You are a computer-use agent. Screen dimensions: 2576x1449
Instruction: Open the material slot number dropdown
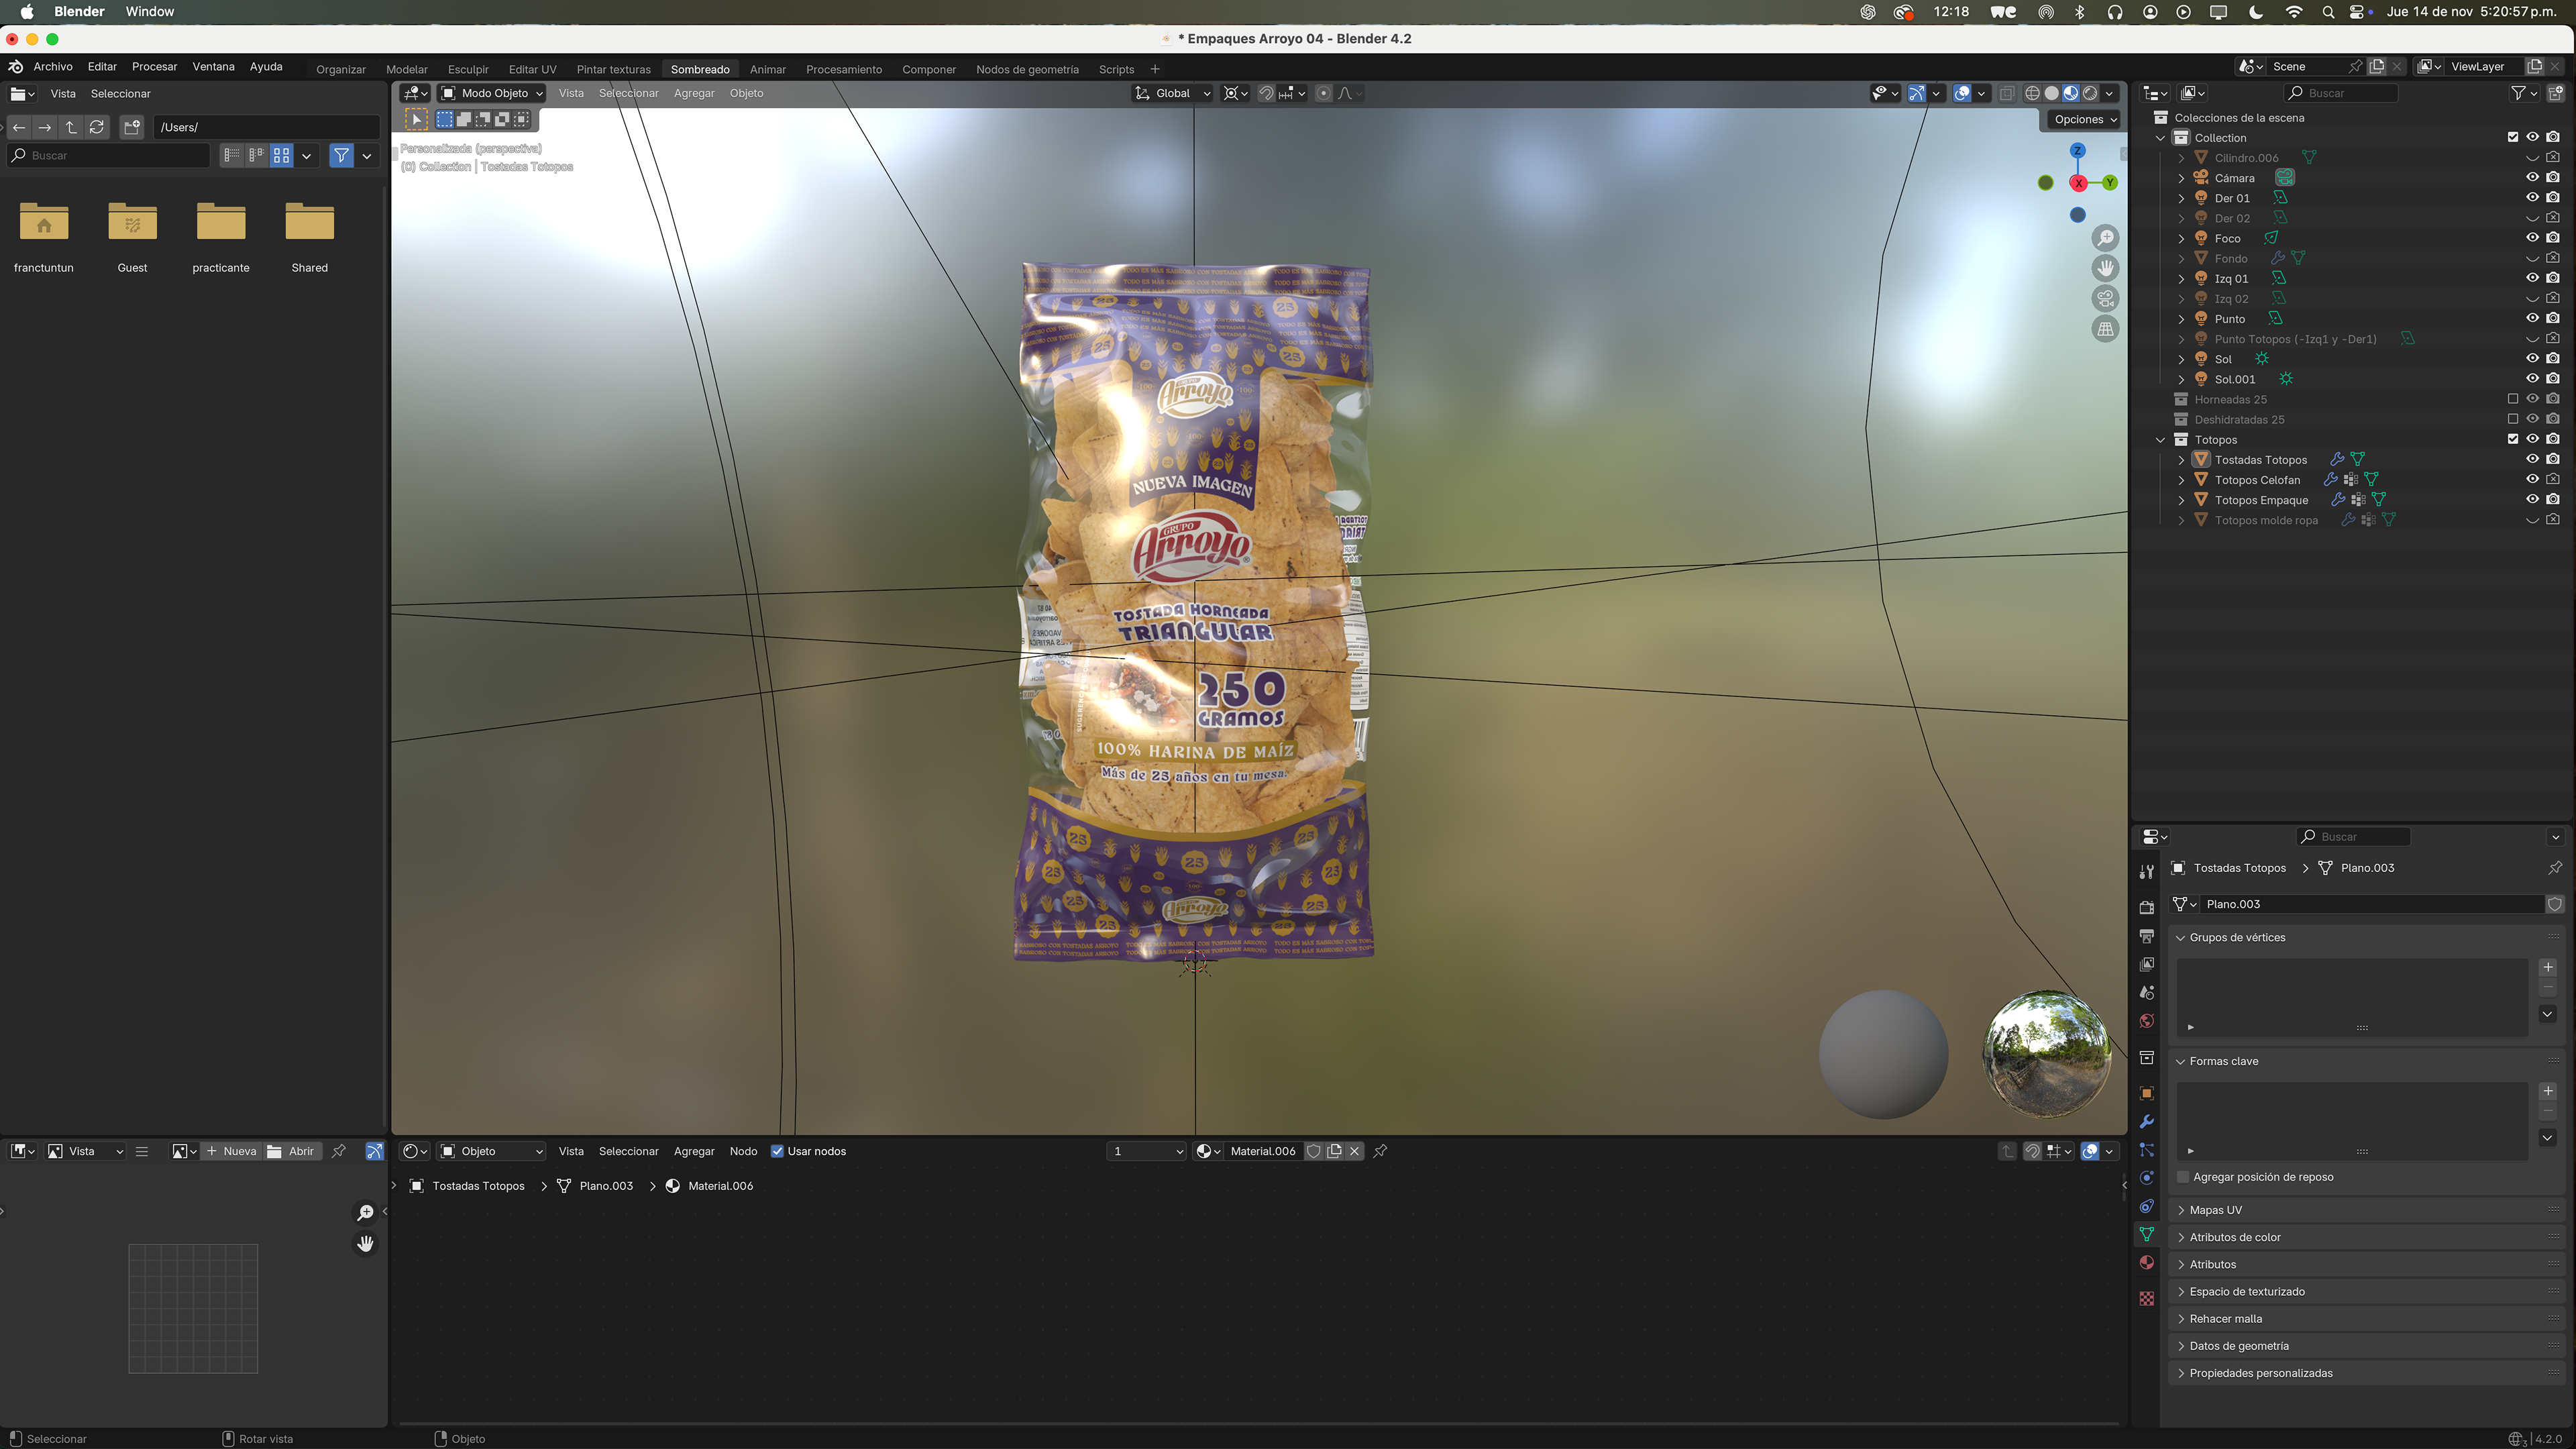(1146, 1151)
